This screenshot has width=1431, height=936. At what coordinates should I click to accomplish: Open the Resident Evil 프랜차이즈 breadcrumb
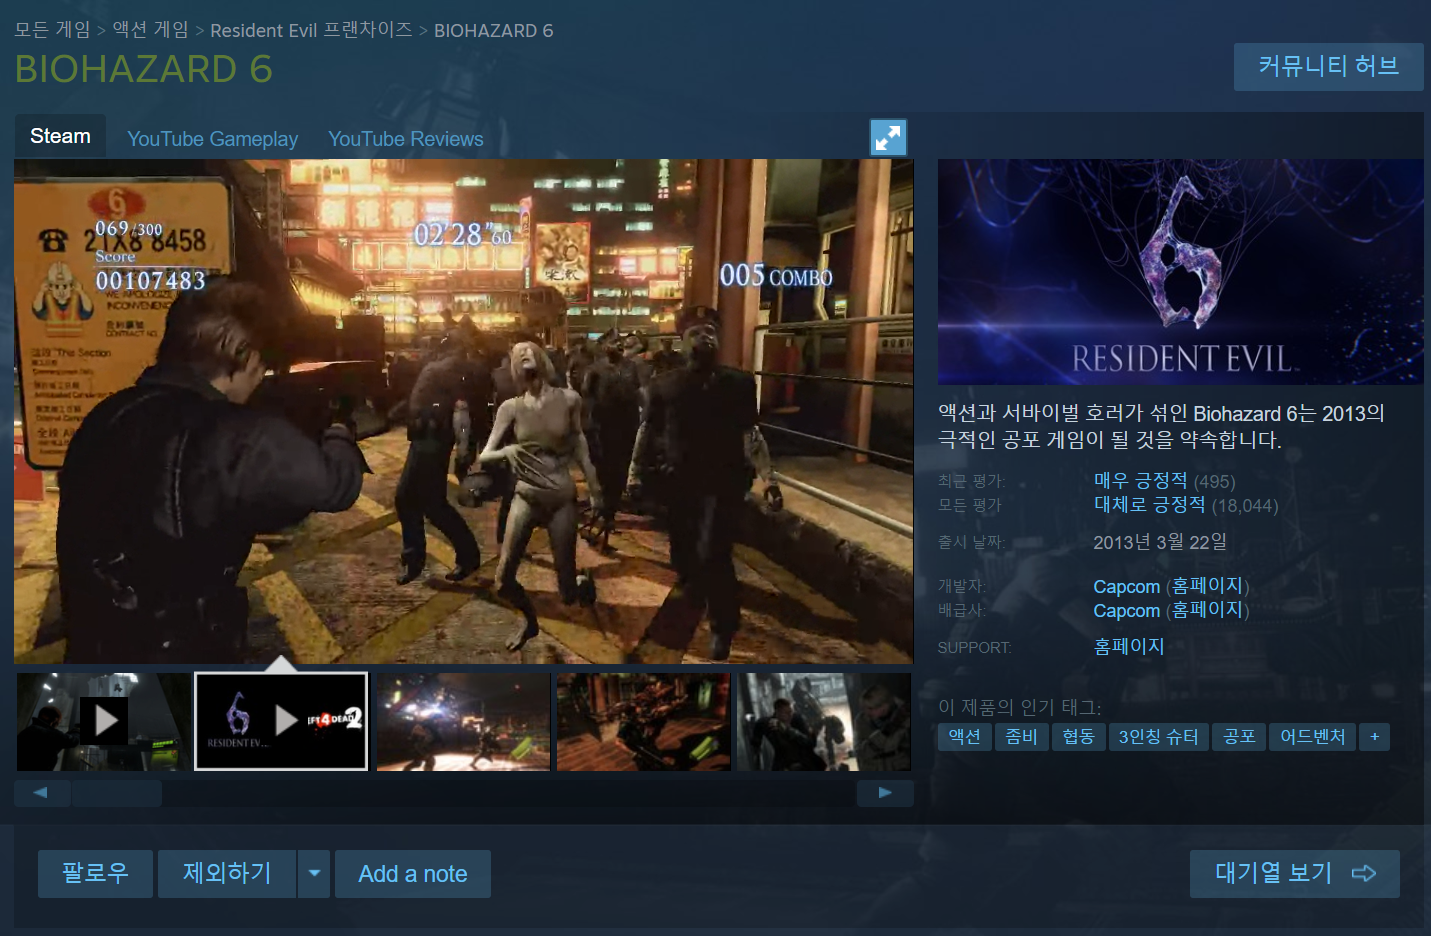311,30
